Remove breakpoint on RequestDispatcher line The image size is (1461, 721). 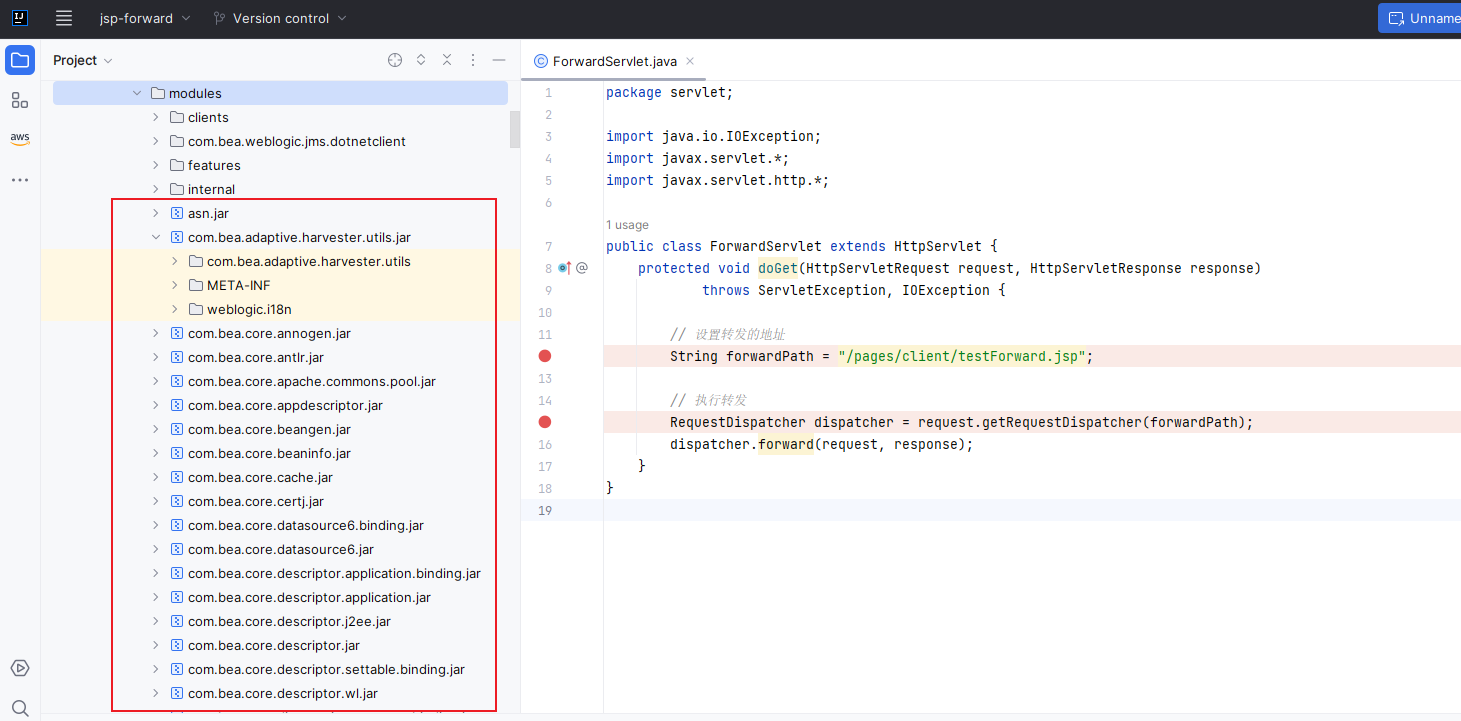545,422
